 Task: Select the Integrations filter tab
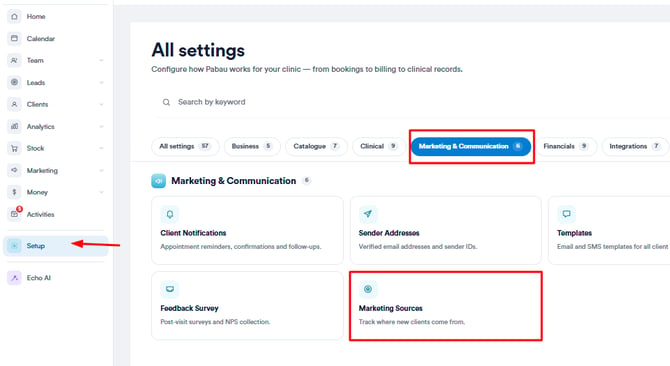point(635,146)
